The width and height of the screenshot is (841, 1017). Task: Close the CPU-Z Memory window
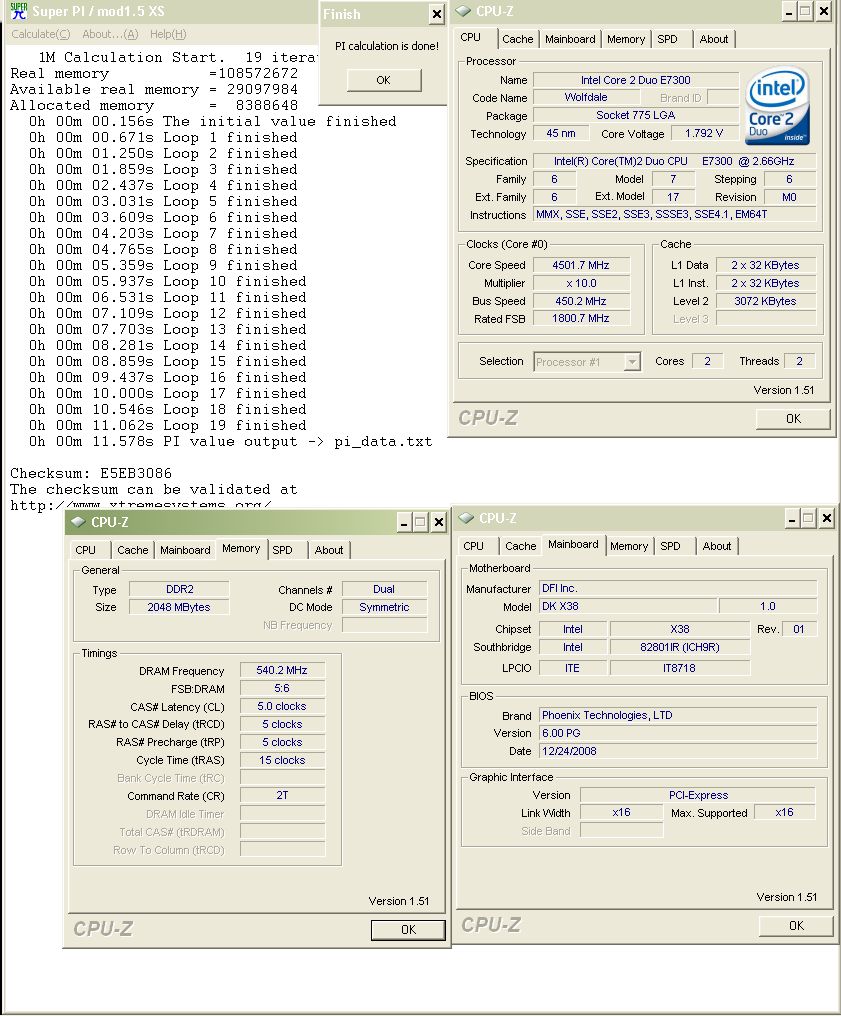tap(439, 522)
